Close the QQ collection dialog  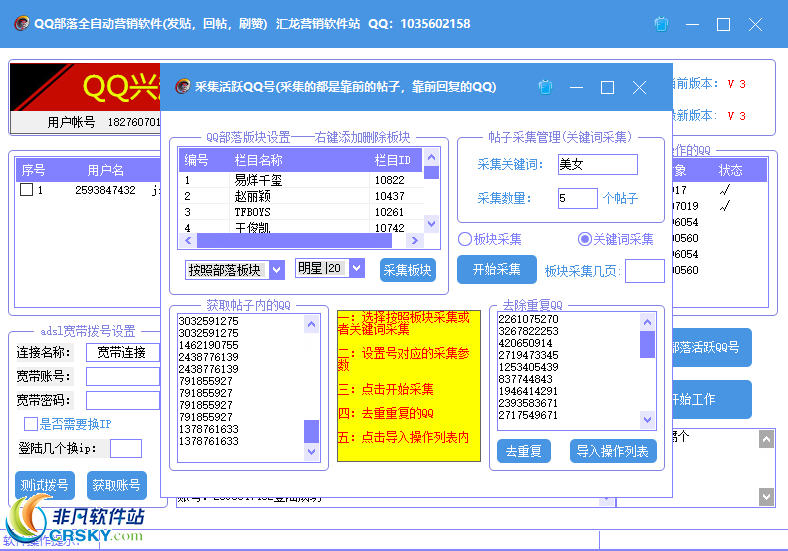point(639,87)
